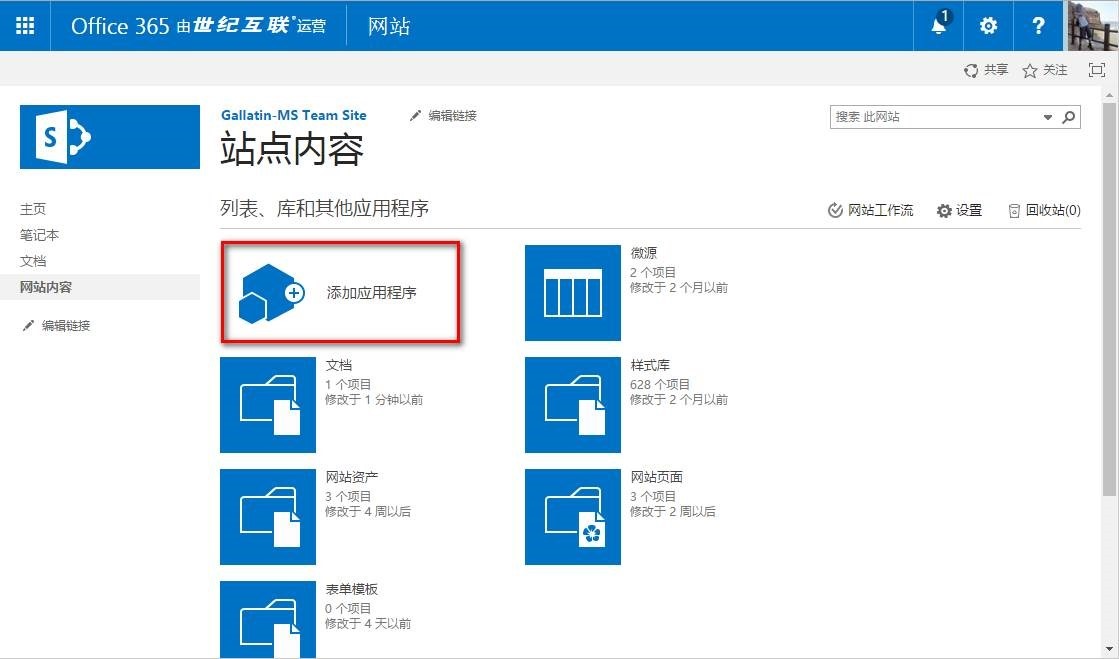Click the '修改于 1 分钟以前' text
The width and height of the screenshot is (1119, 659).
coord(374,400)
